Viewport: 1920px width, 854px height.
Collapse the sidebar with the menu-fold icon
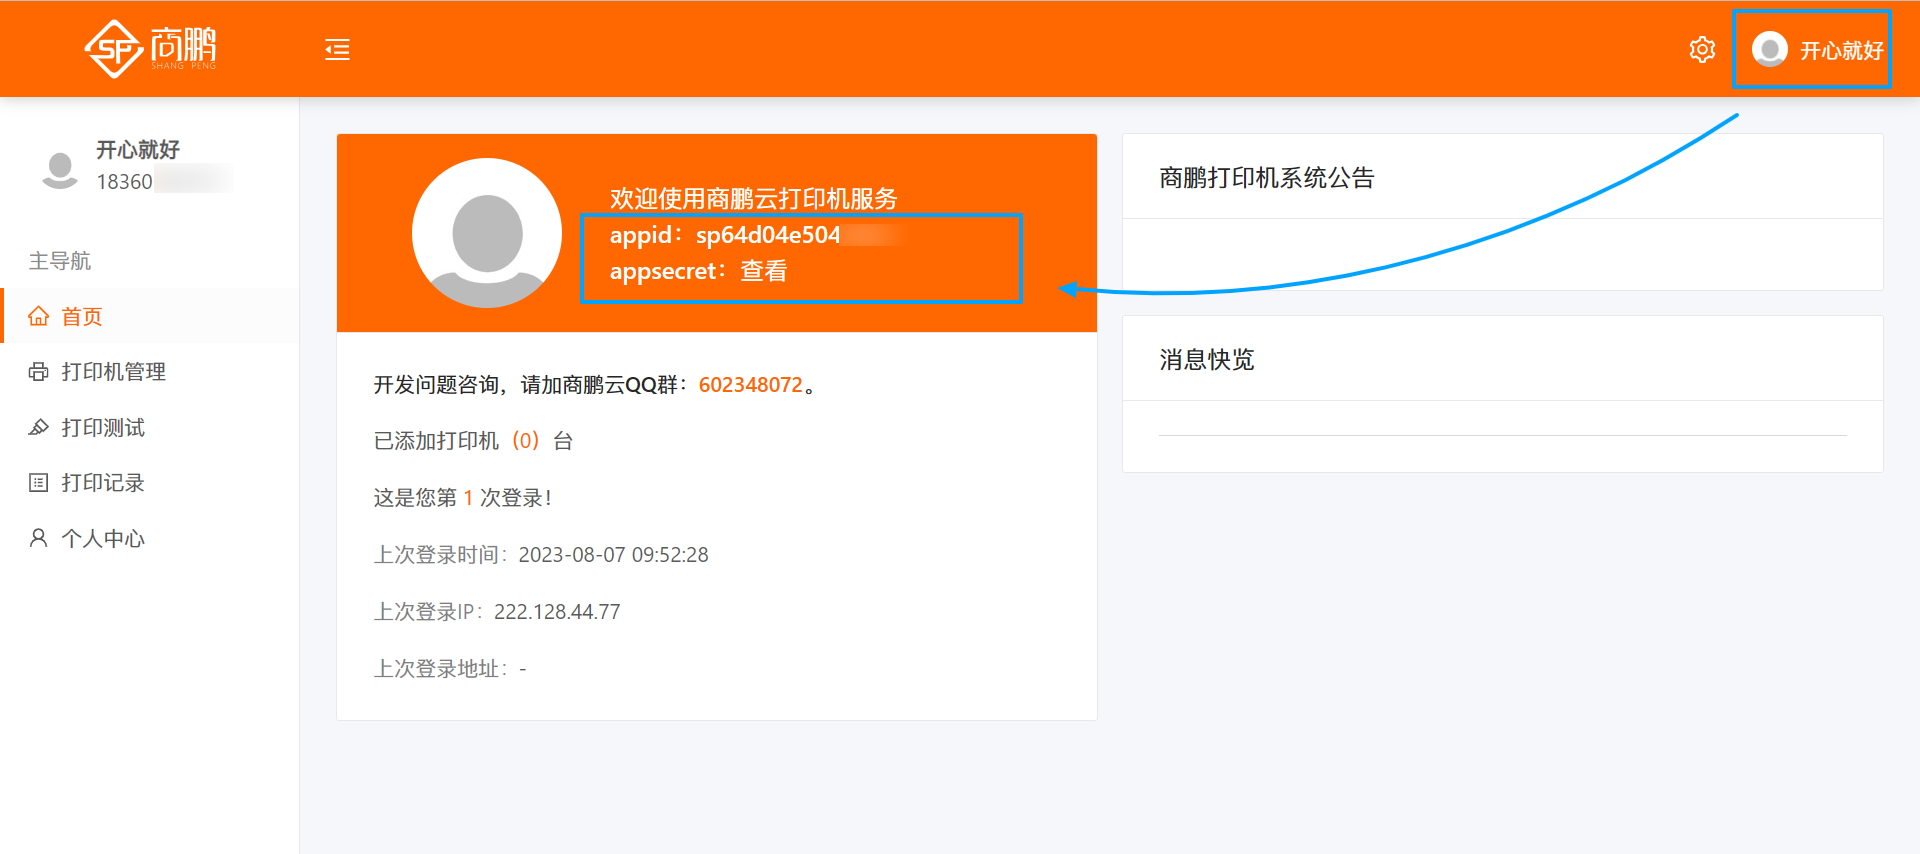pos(337,50)
